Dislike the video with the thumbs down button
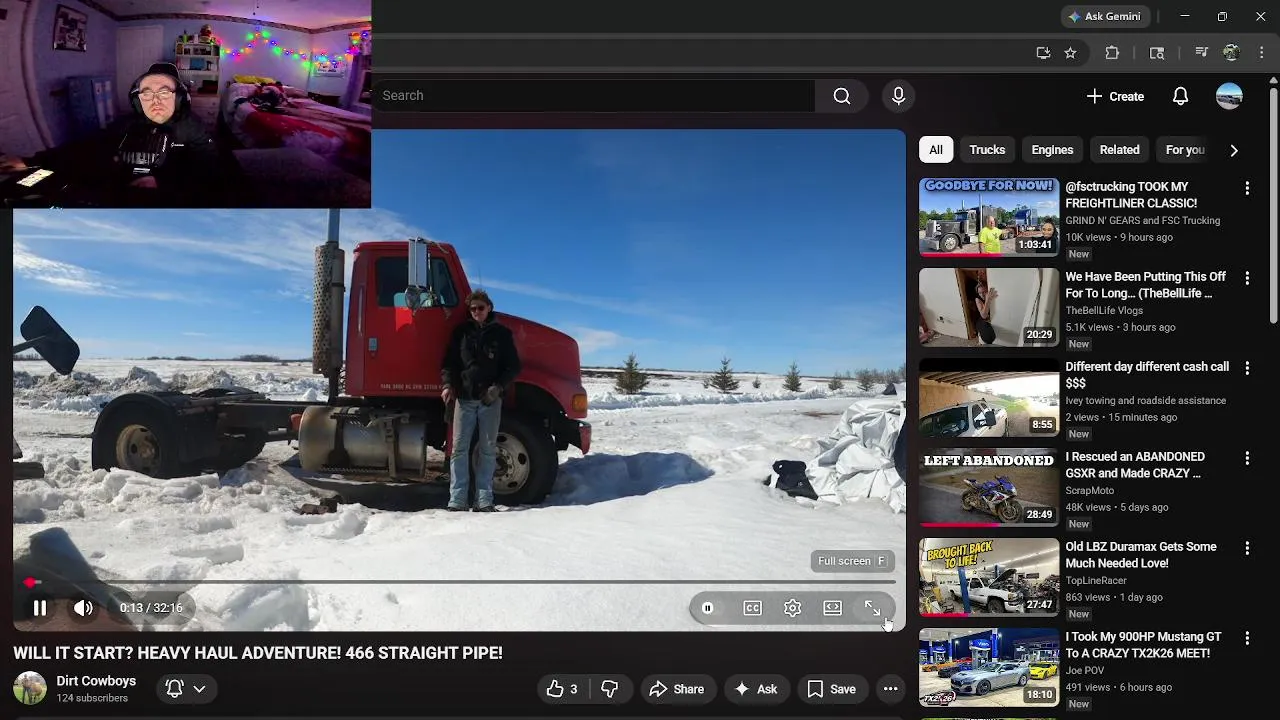The width and height of the screenshot is (1280, 720). tap(609, 689)
